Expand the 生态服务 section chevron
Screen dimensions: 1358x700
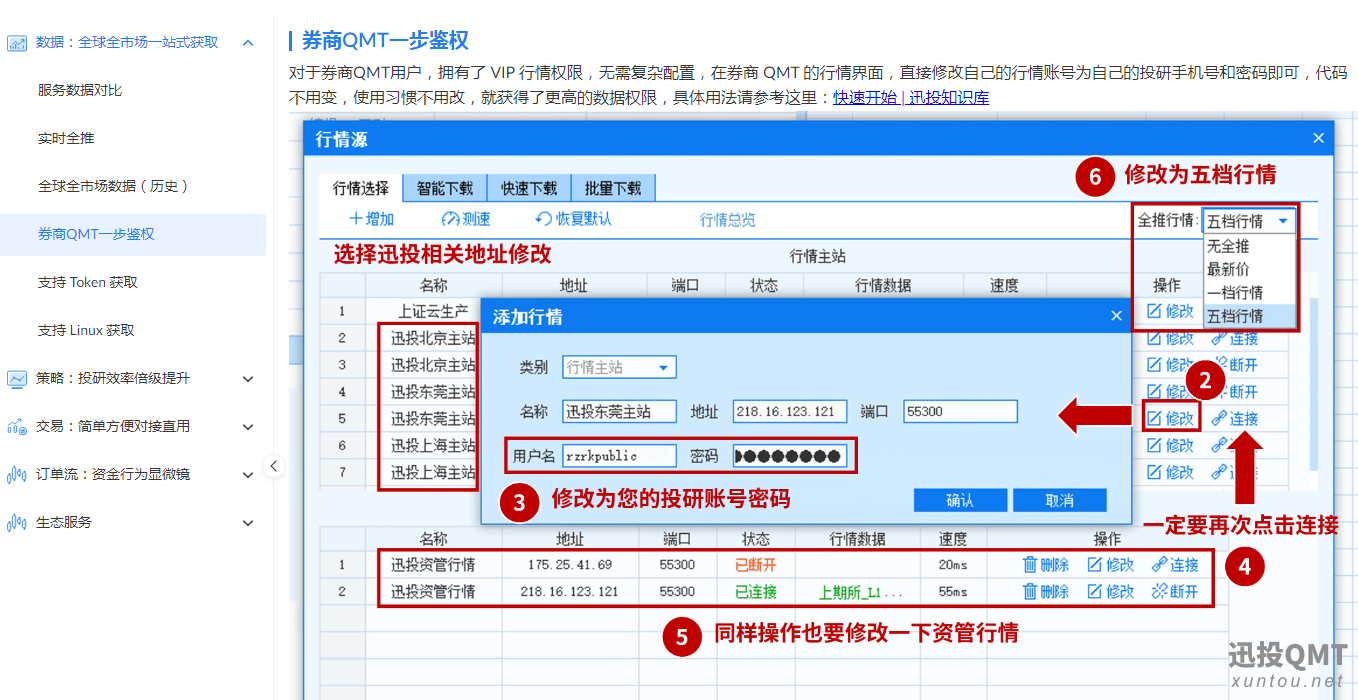pos(248,523)
